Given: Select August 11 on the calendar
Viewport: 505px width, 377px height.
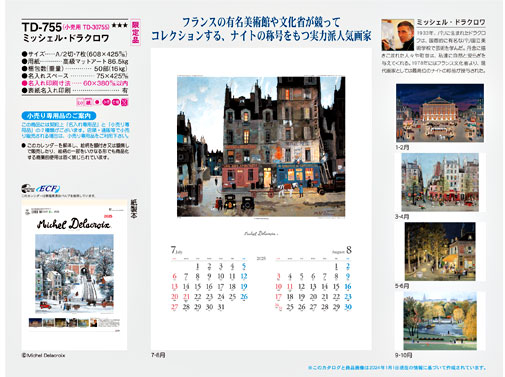Looking at the screenshot, I should [290, 287].
